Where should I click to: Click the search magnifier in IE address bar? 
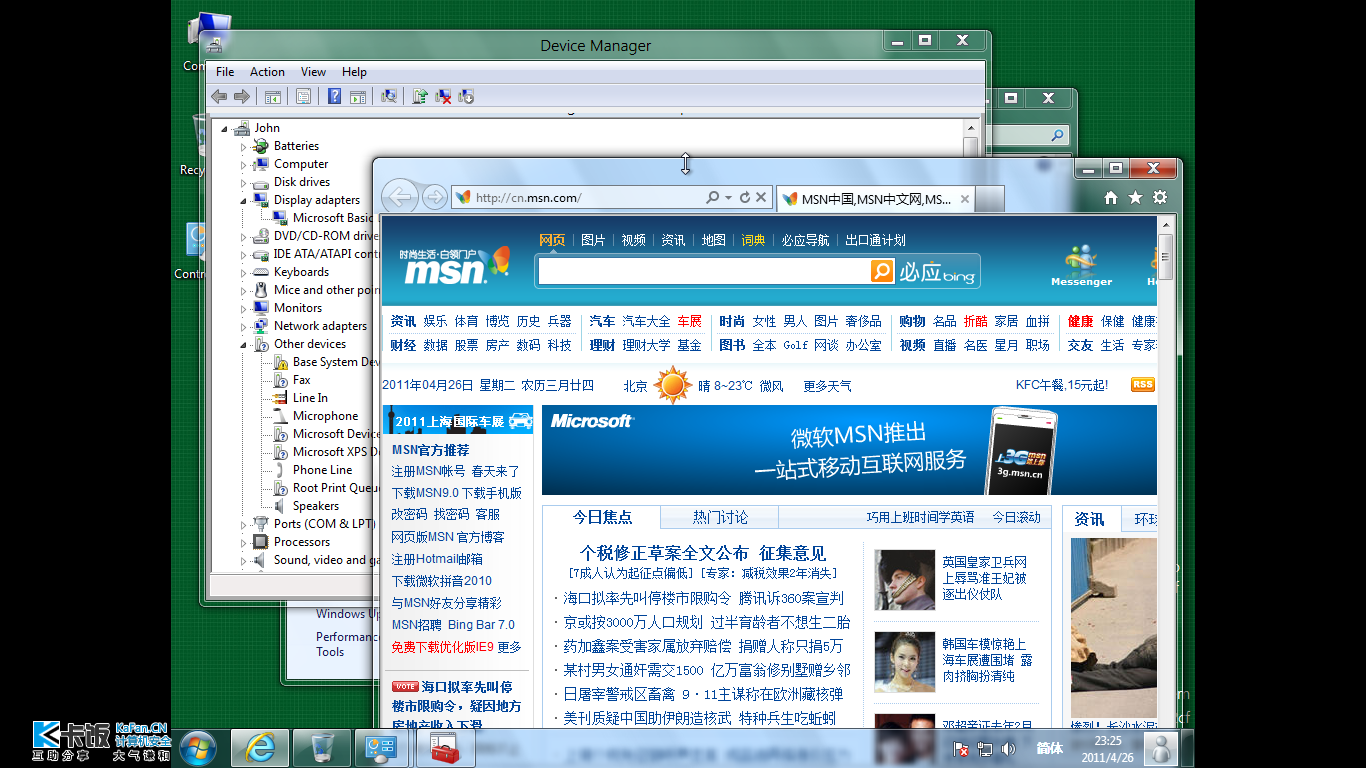(712, 198)
